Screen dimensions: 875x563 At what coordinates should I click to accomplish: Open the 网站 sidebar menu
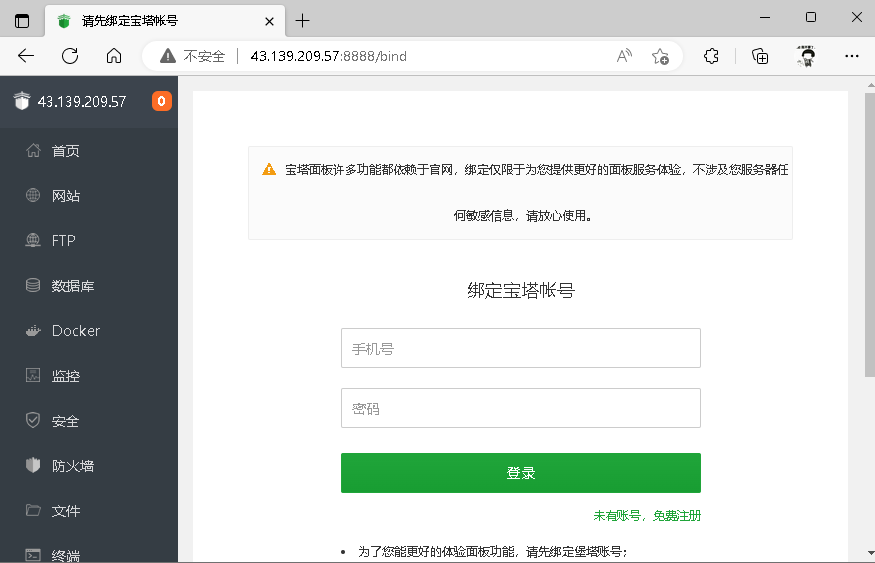coord(89,196)
